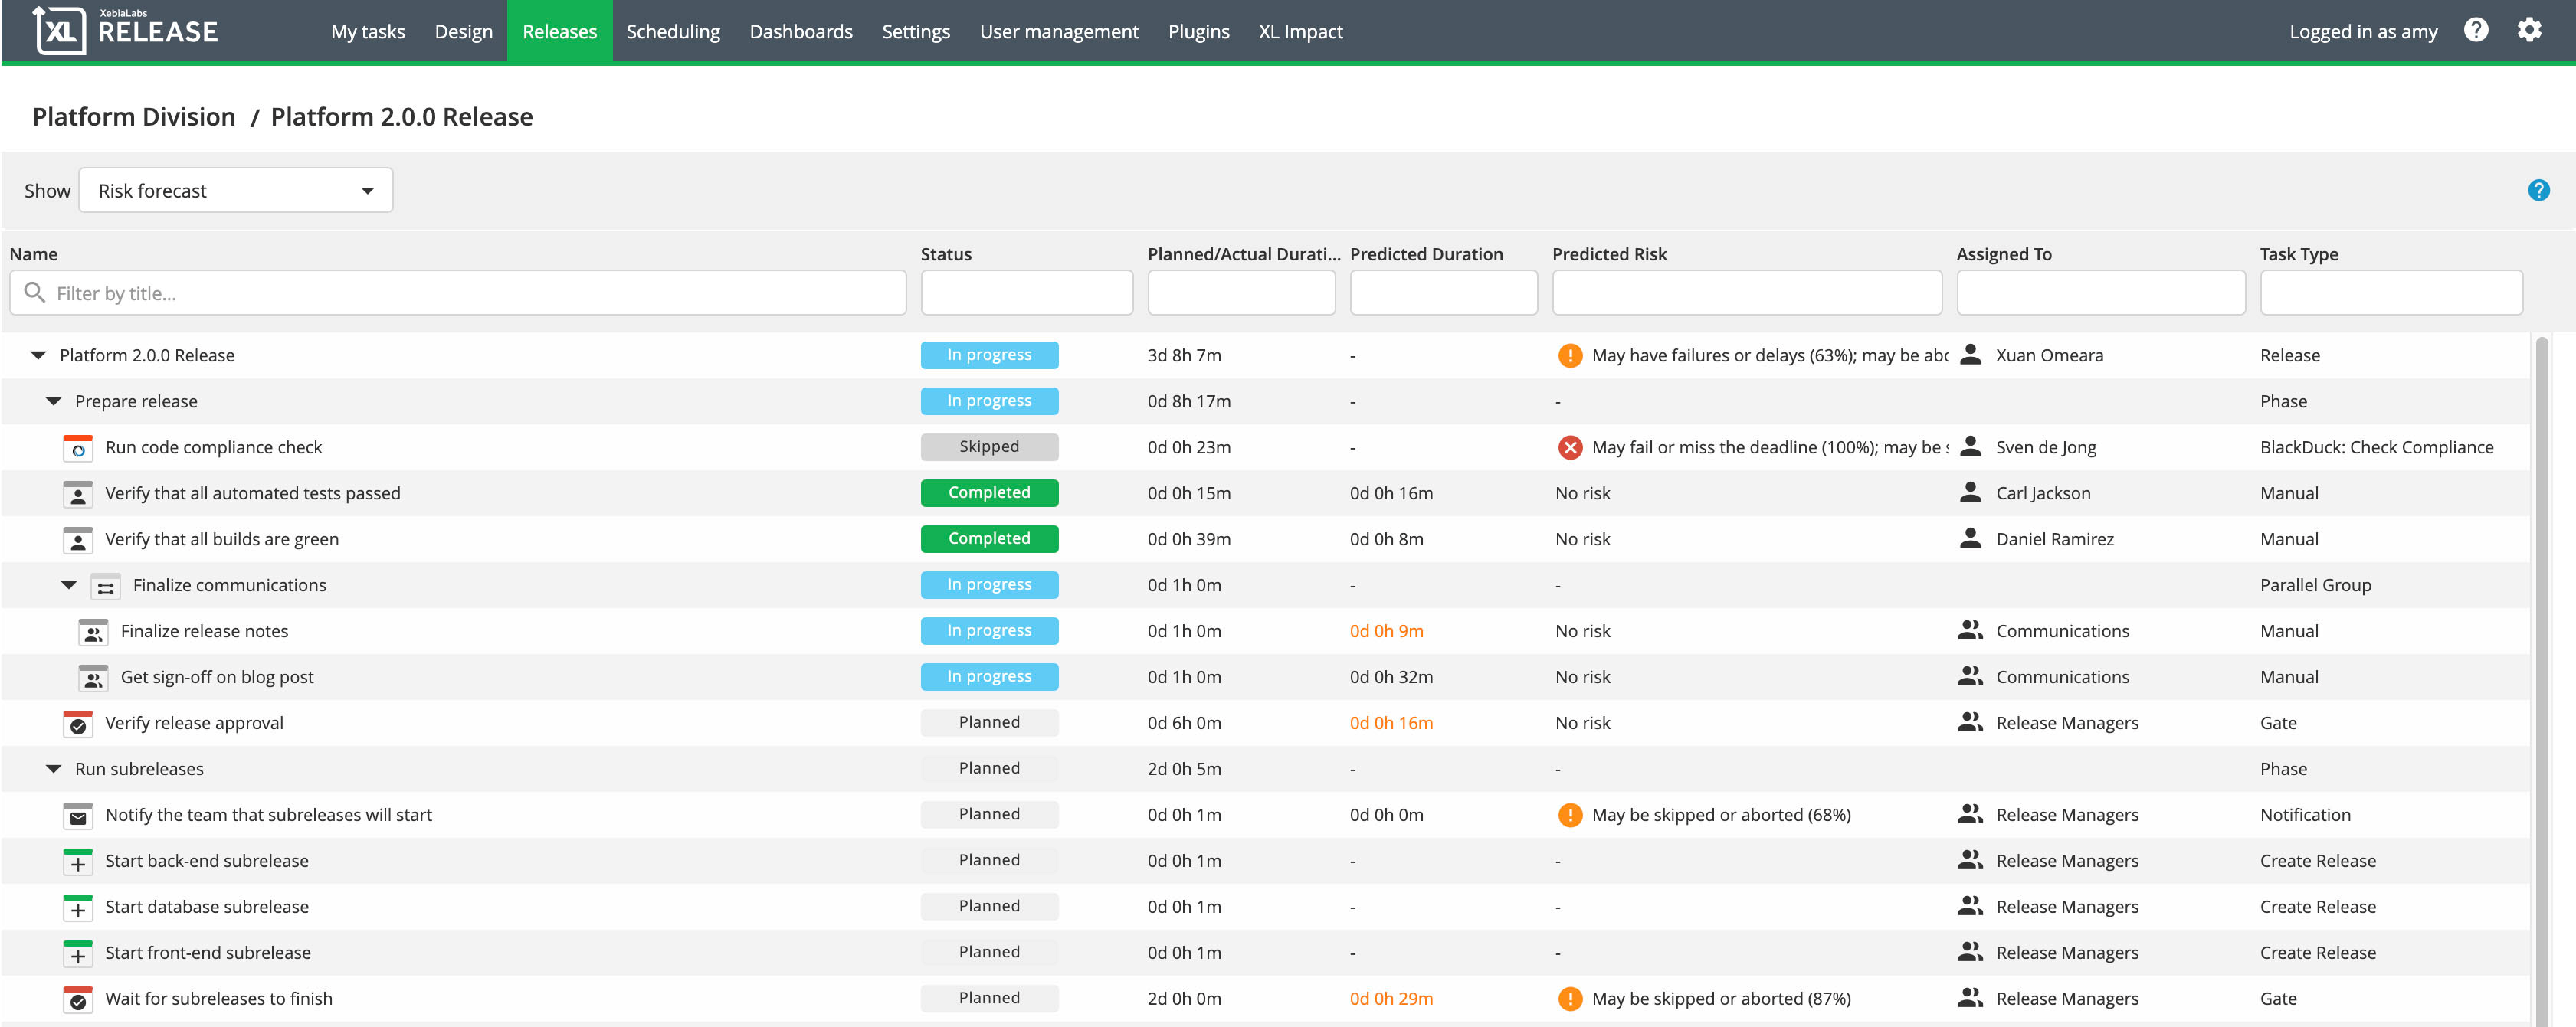This screenshot has width=2576, height=1027.
Task: Collapse the Platform 2.0.0 Release tree node
Action: [38, 355]
